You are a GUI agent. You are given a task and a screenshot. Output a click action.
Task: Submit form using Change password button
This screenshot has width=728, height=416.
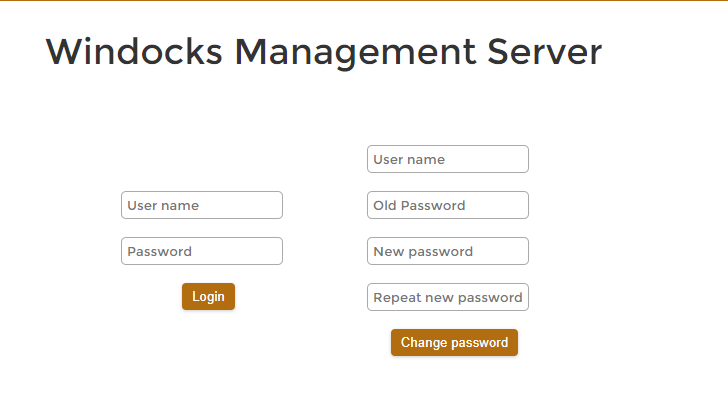click(x=454, y=343)
